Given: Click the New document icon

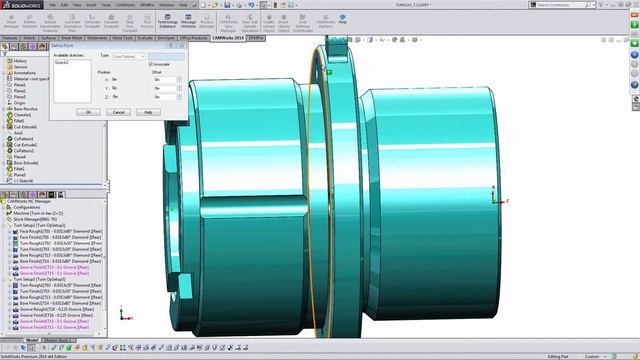Looking at the screenshot, I should point(203,5).
